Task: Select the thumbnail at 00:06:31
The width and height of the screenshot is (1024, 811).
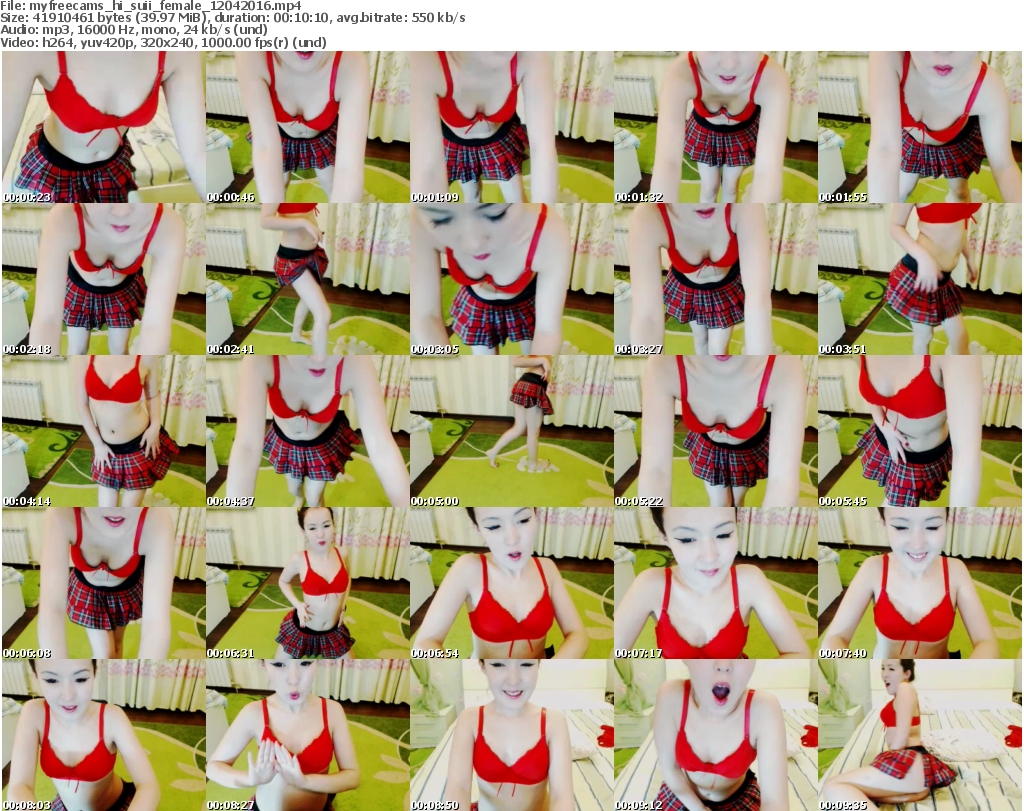Action: [x=308, y=583]
